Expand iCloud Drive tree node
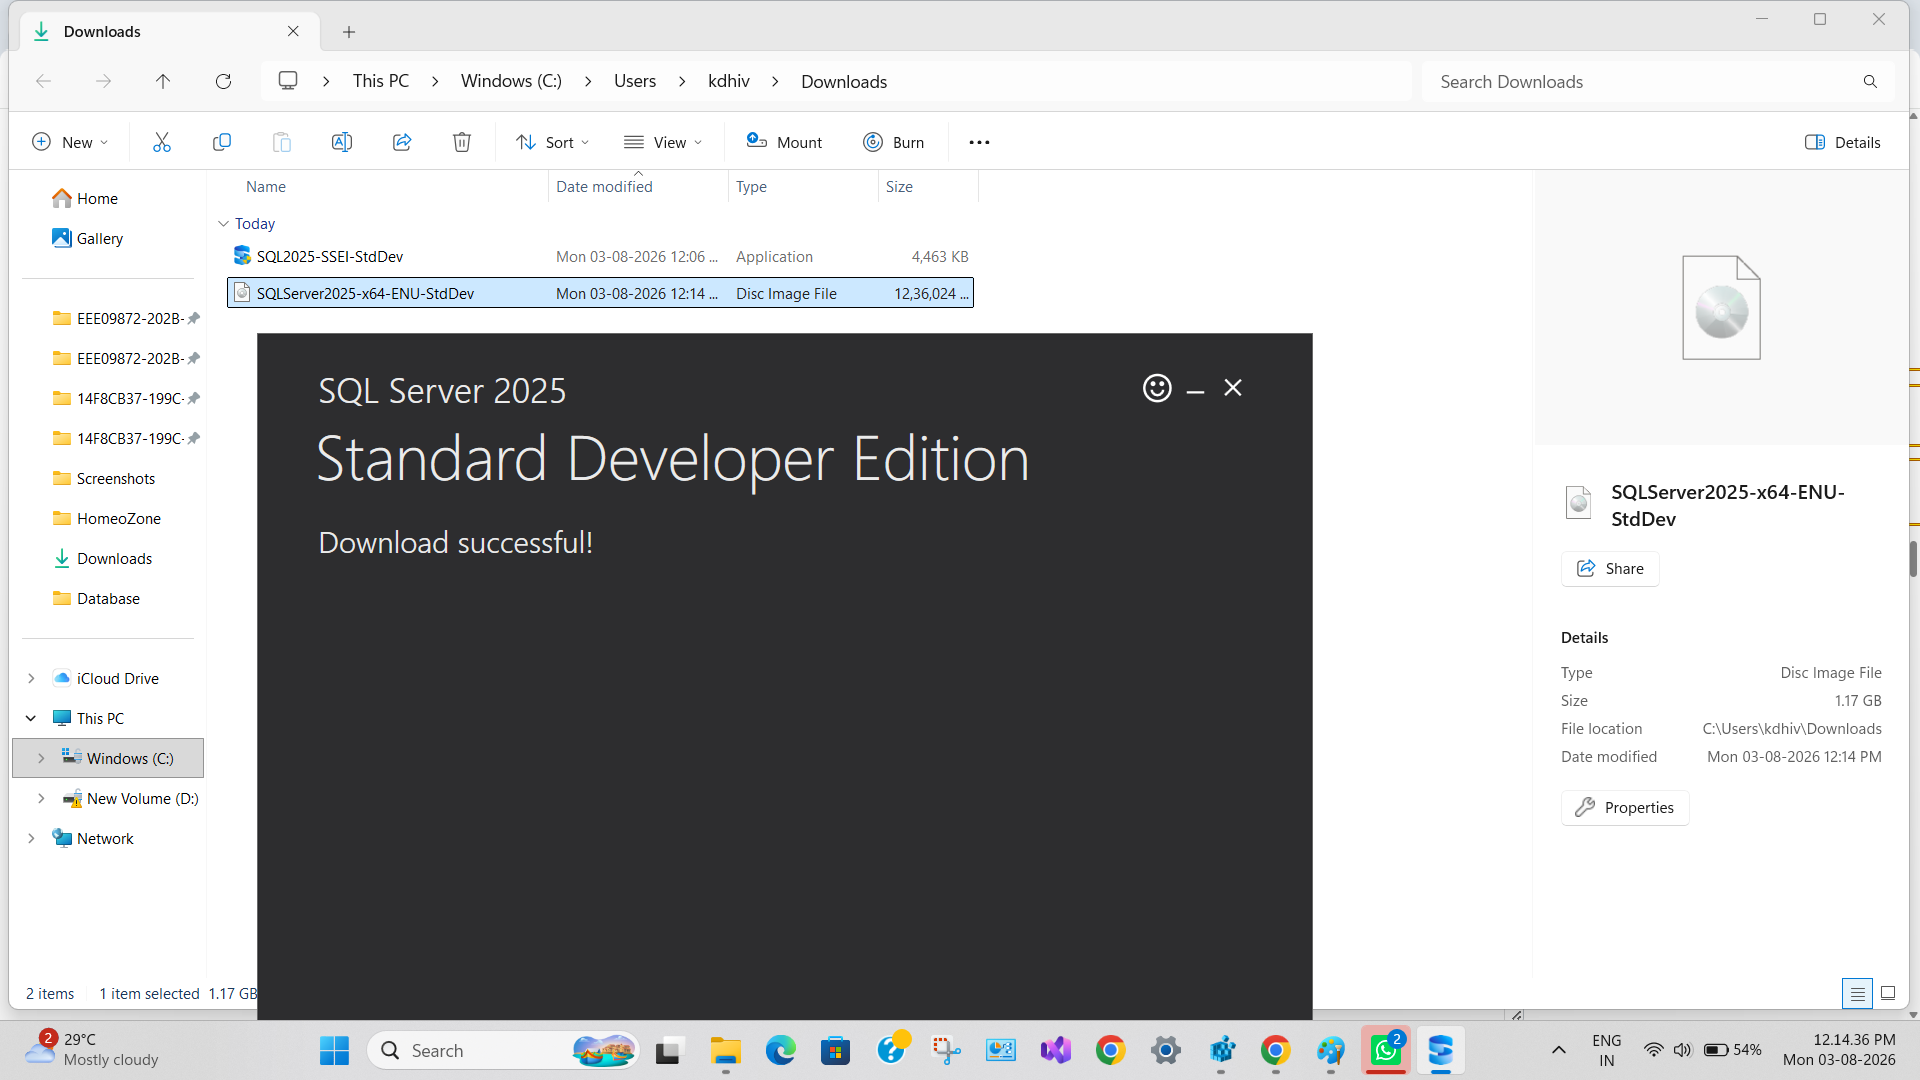Image resolution: width=1920 pixels, height=1080 pixels. [x=31, y=679]
